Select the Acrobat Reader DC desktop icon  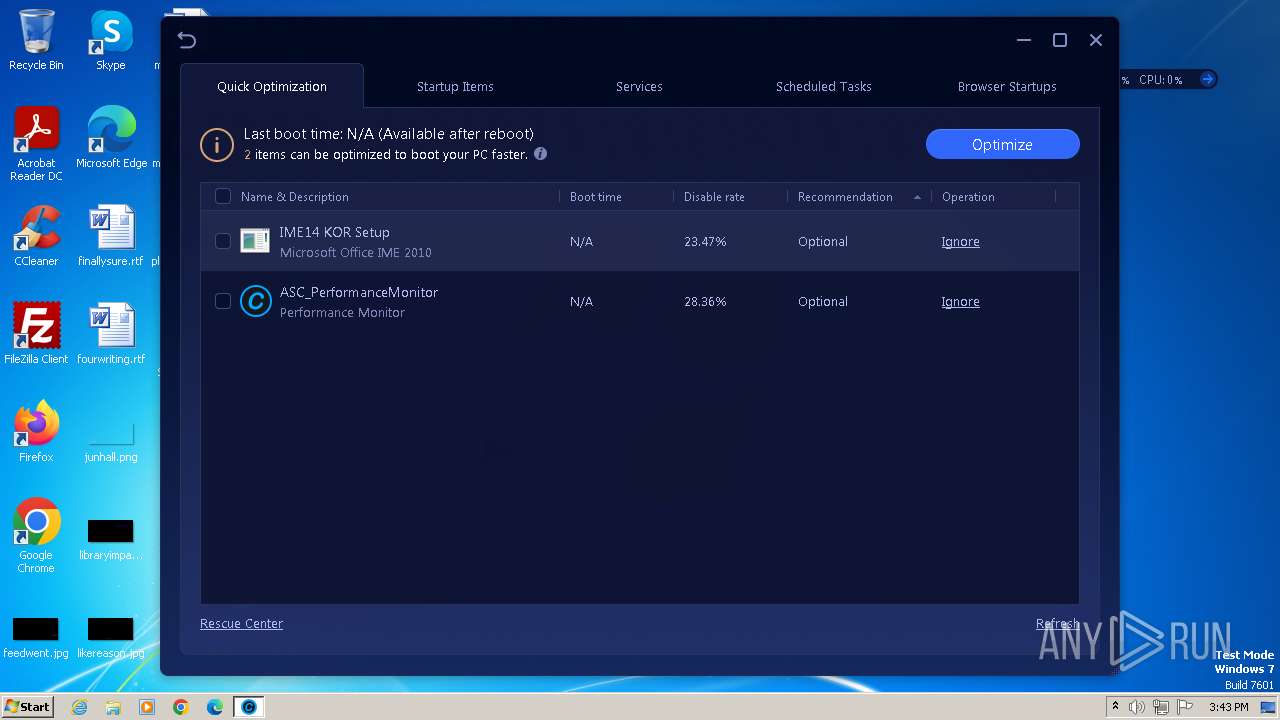(36, 145)
